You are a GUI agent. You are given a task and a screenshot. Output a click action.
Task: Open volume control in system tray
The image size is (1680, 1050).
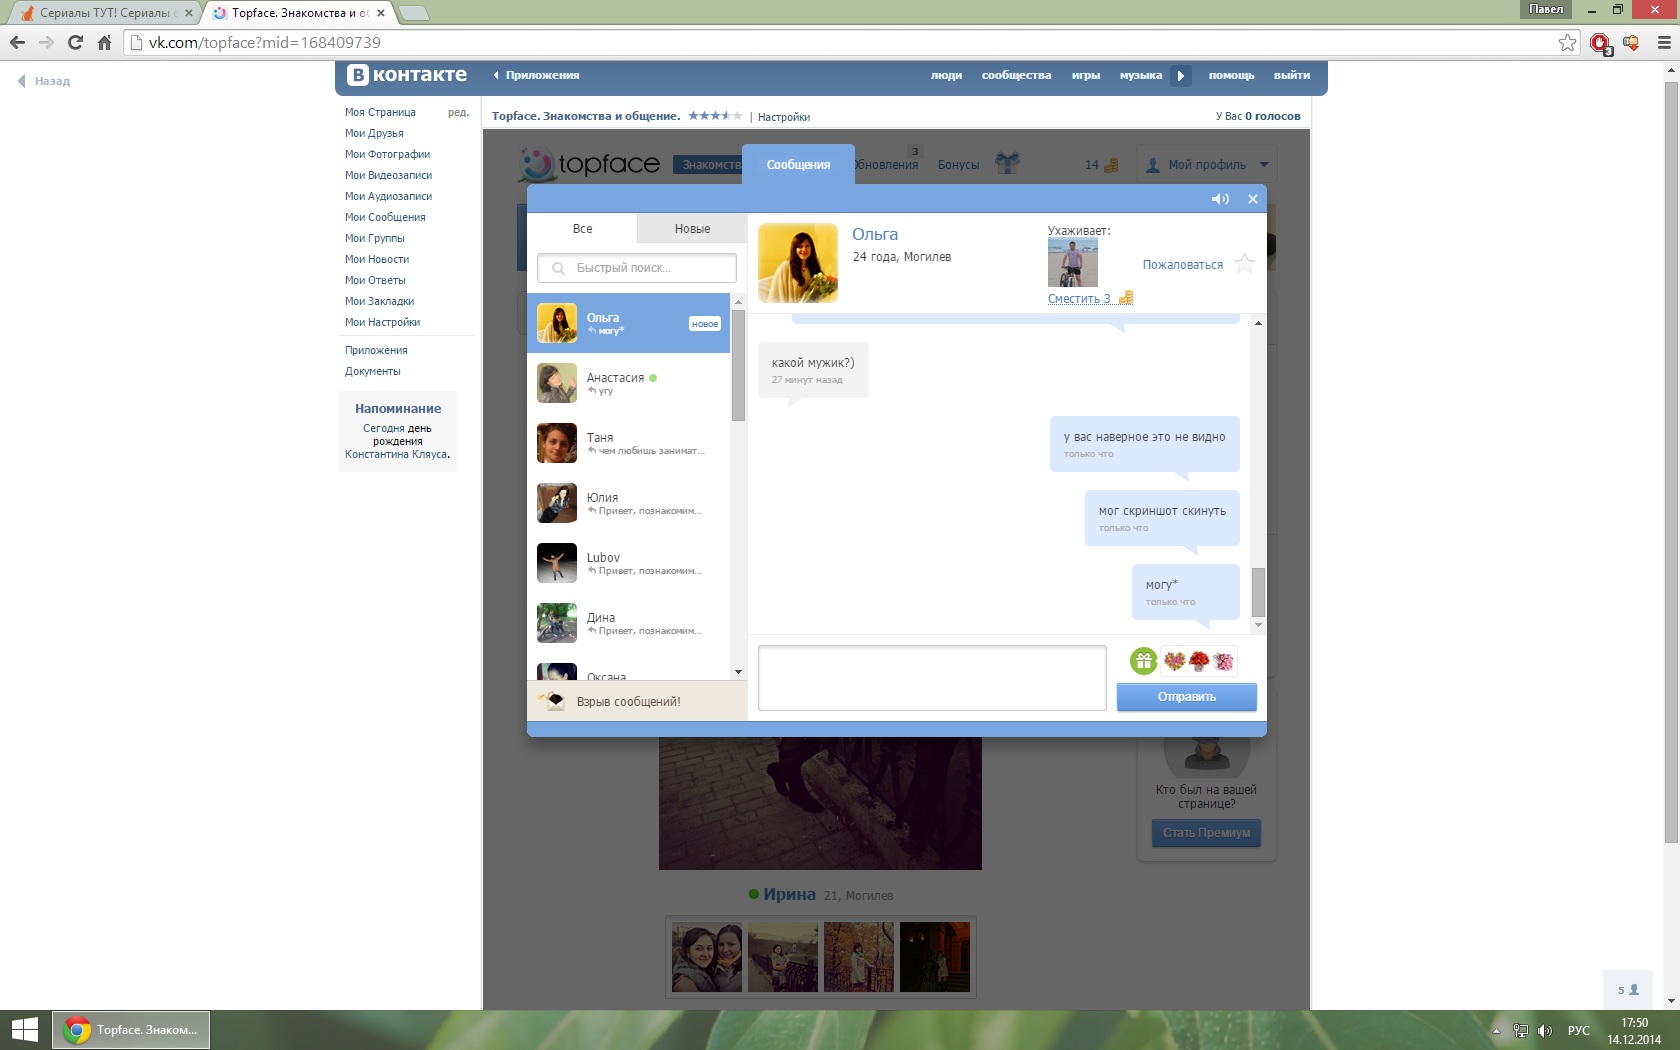[x=1545, y=1031]
